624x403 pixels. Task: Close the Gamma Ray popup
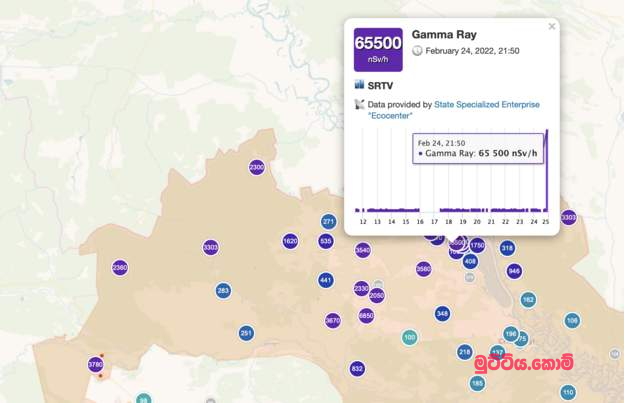(x=551, y=27)
